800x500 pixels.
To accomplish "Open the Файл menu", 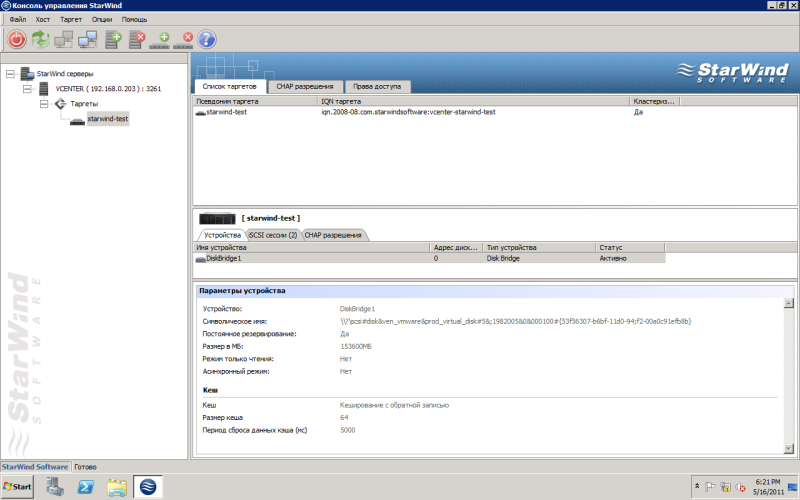I will point(18,19).
